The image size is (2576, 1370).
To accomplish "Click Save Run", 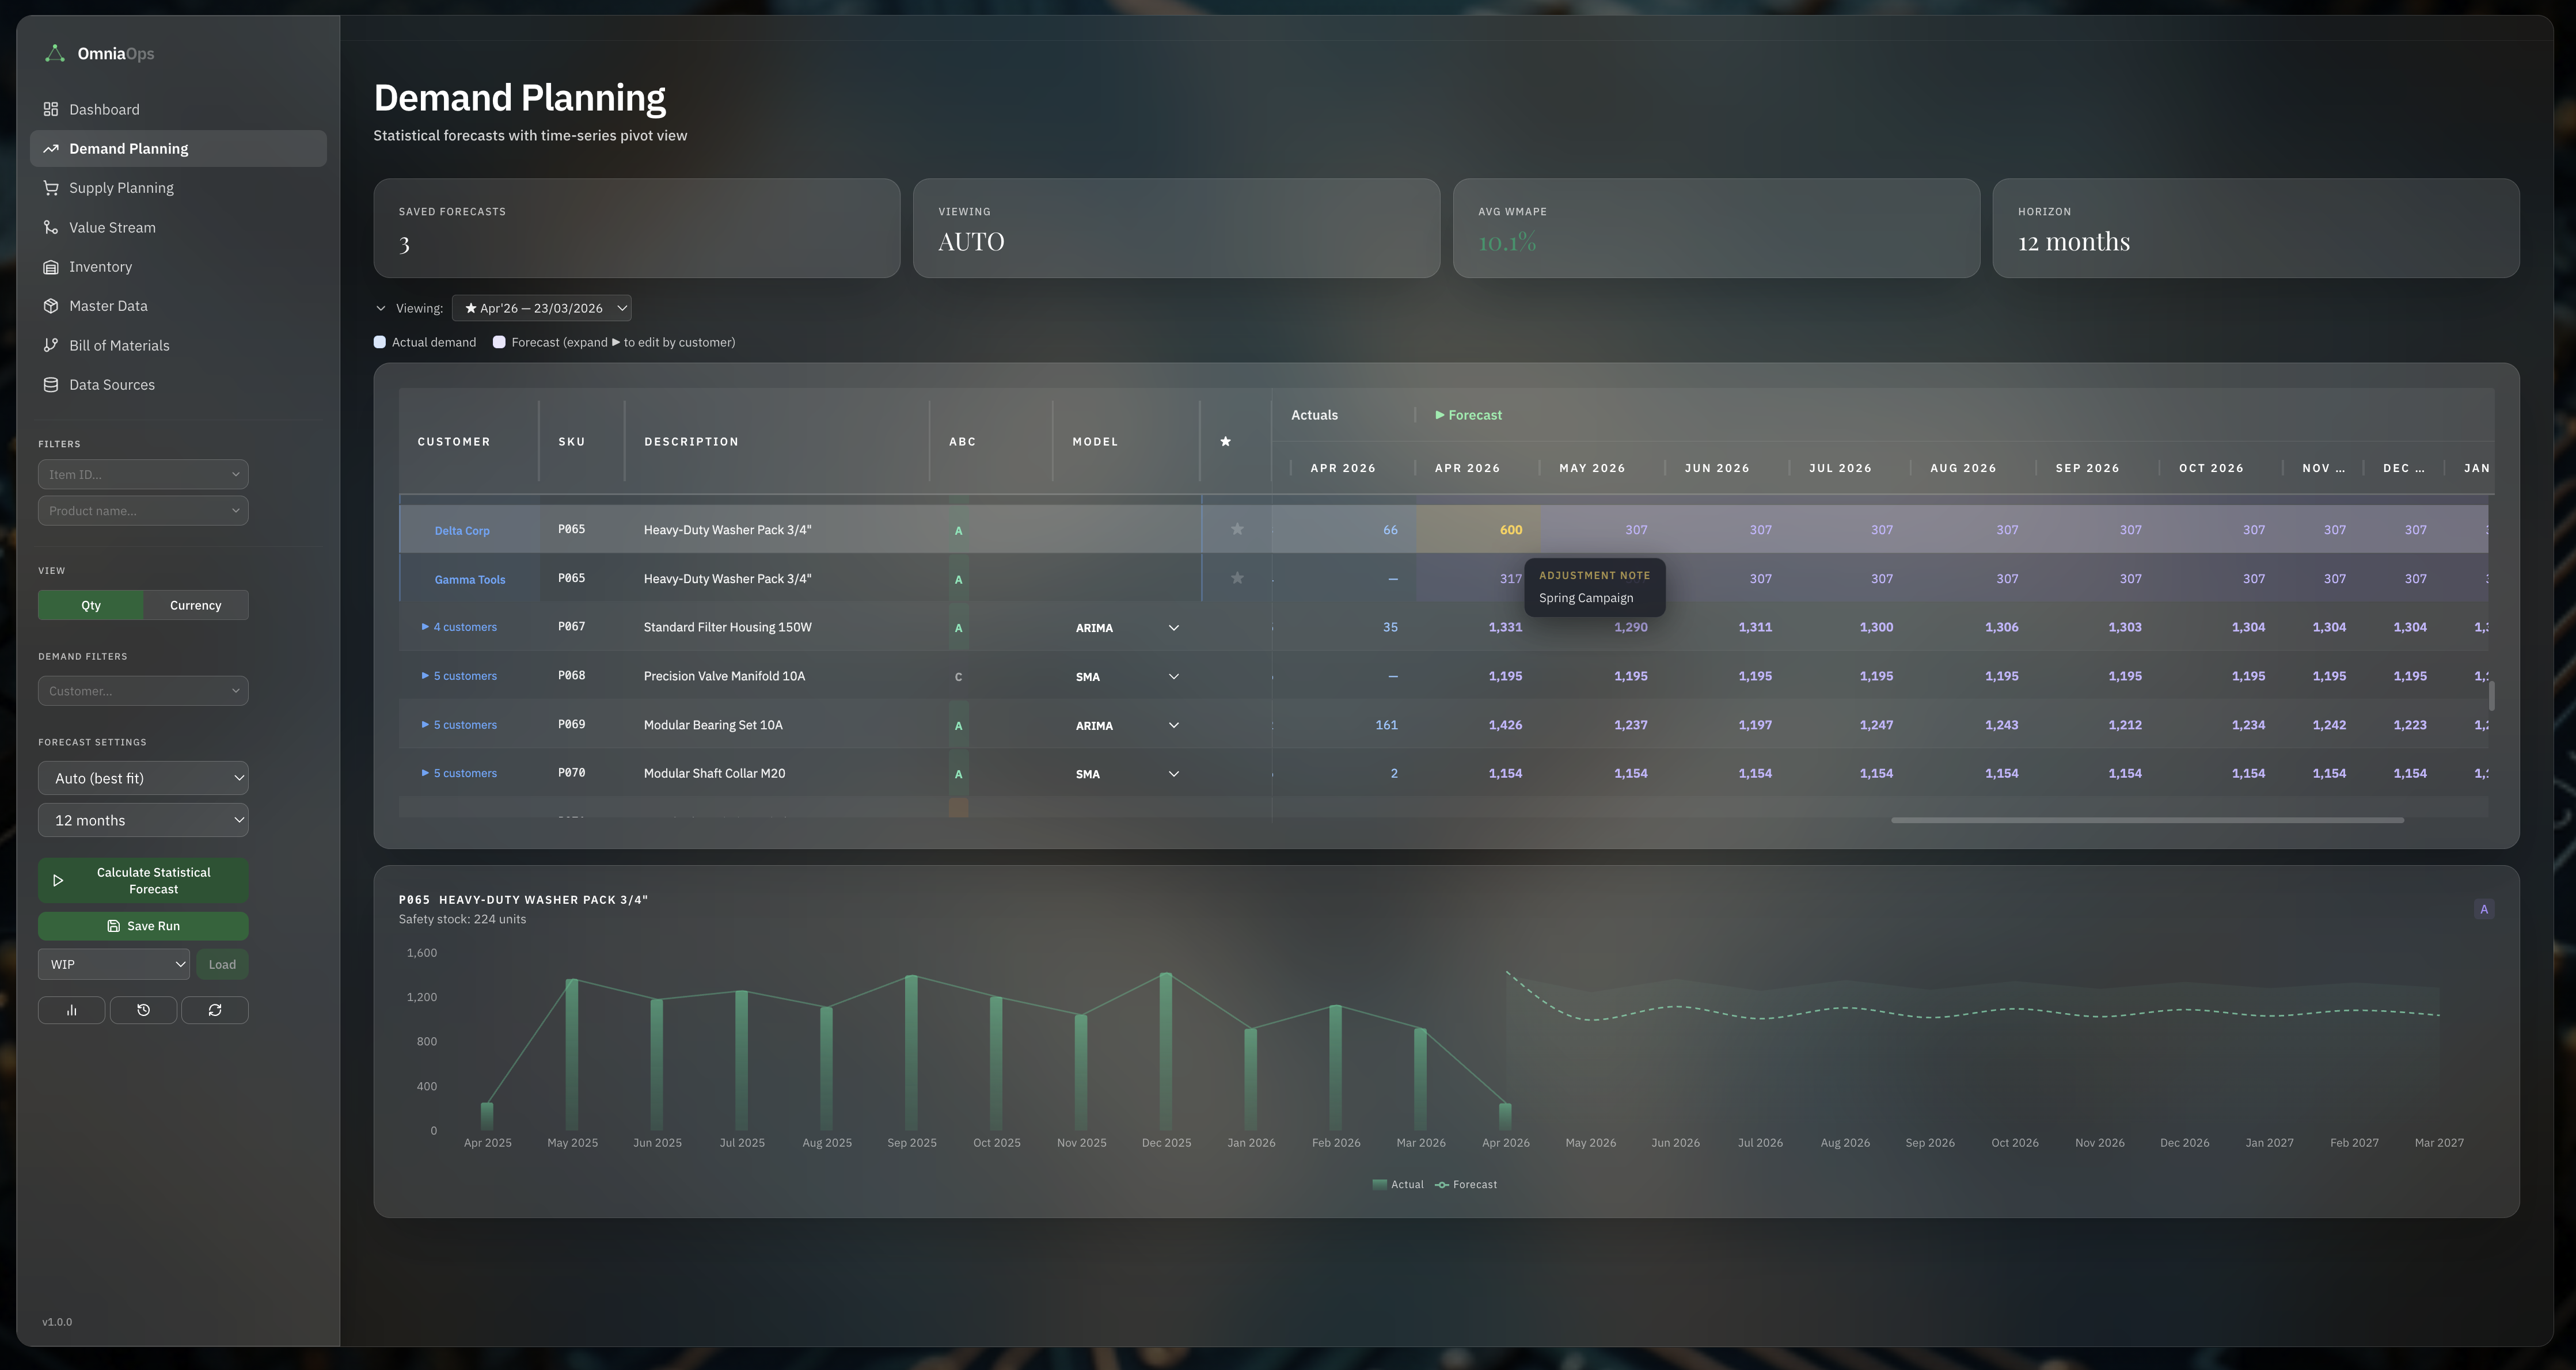I will [143, 925].
